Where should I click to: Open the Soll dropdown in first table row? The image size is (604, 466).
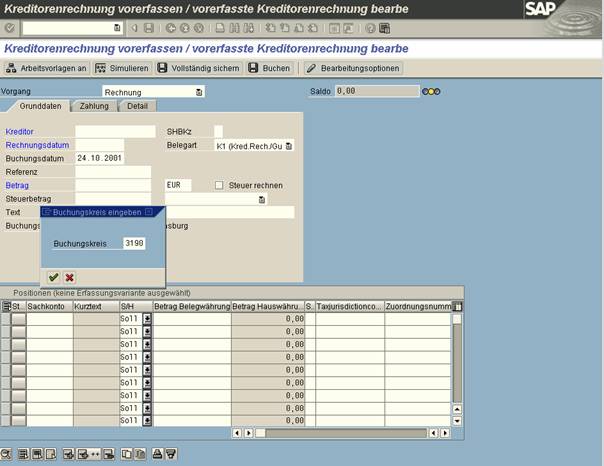pos(147,319)
